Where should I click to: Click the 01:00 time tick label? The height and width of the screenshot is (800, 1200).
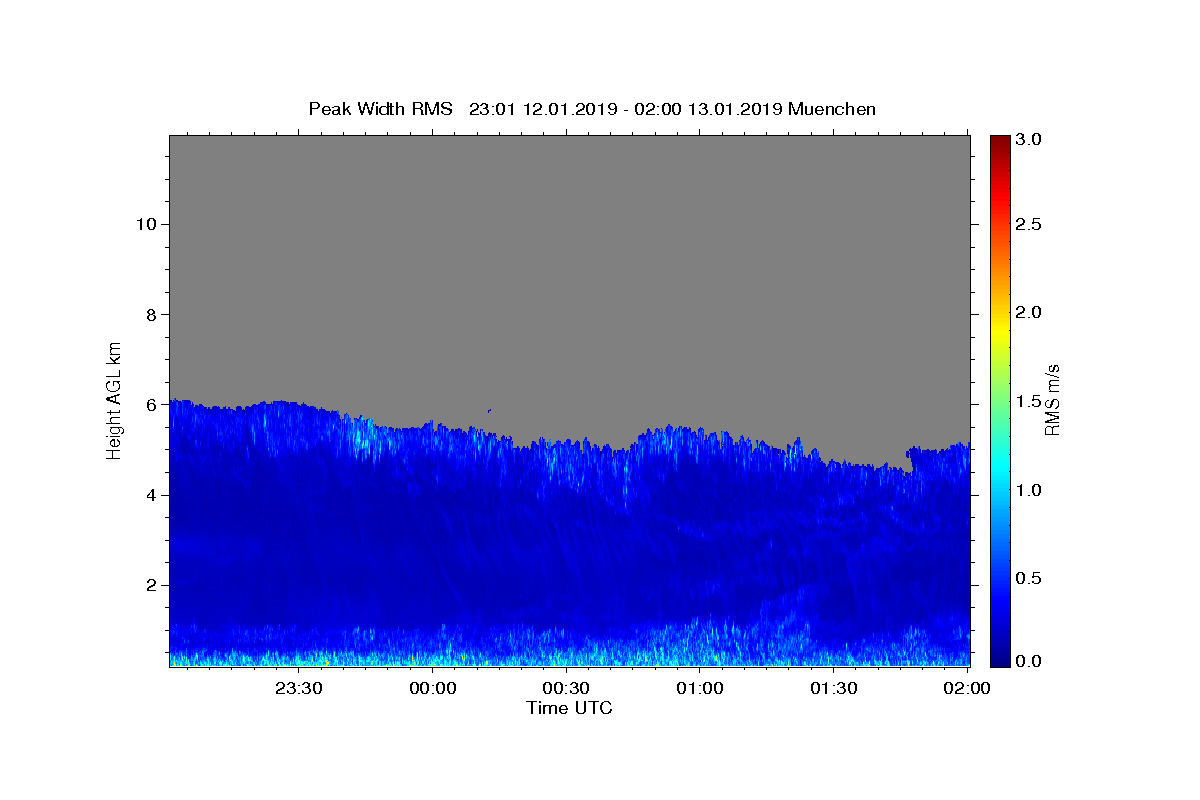(x=700, y=688)
